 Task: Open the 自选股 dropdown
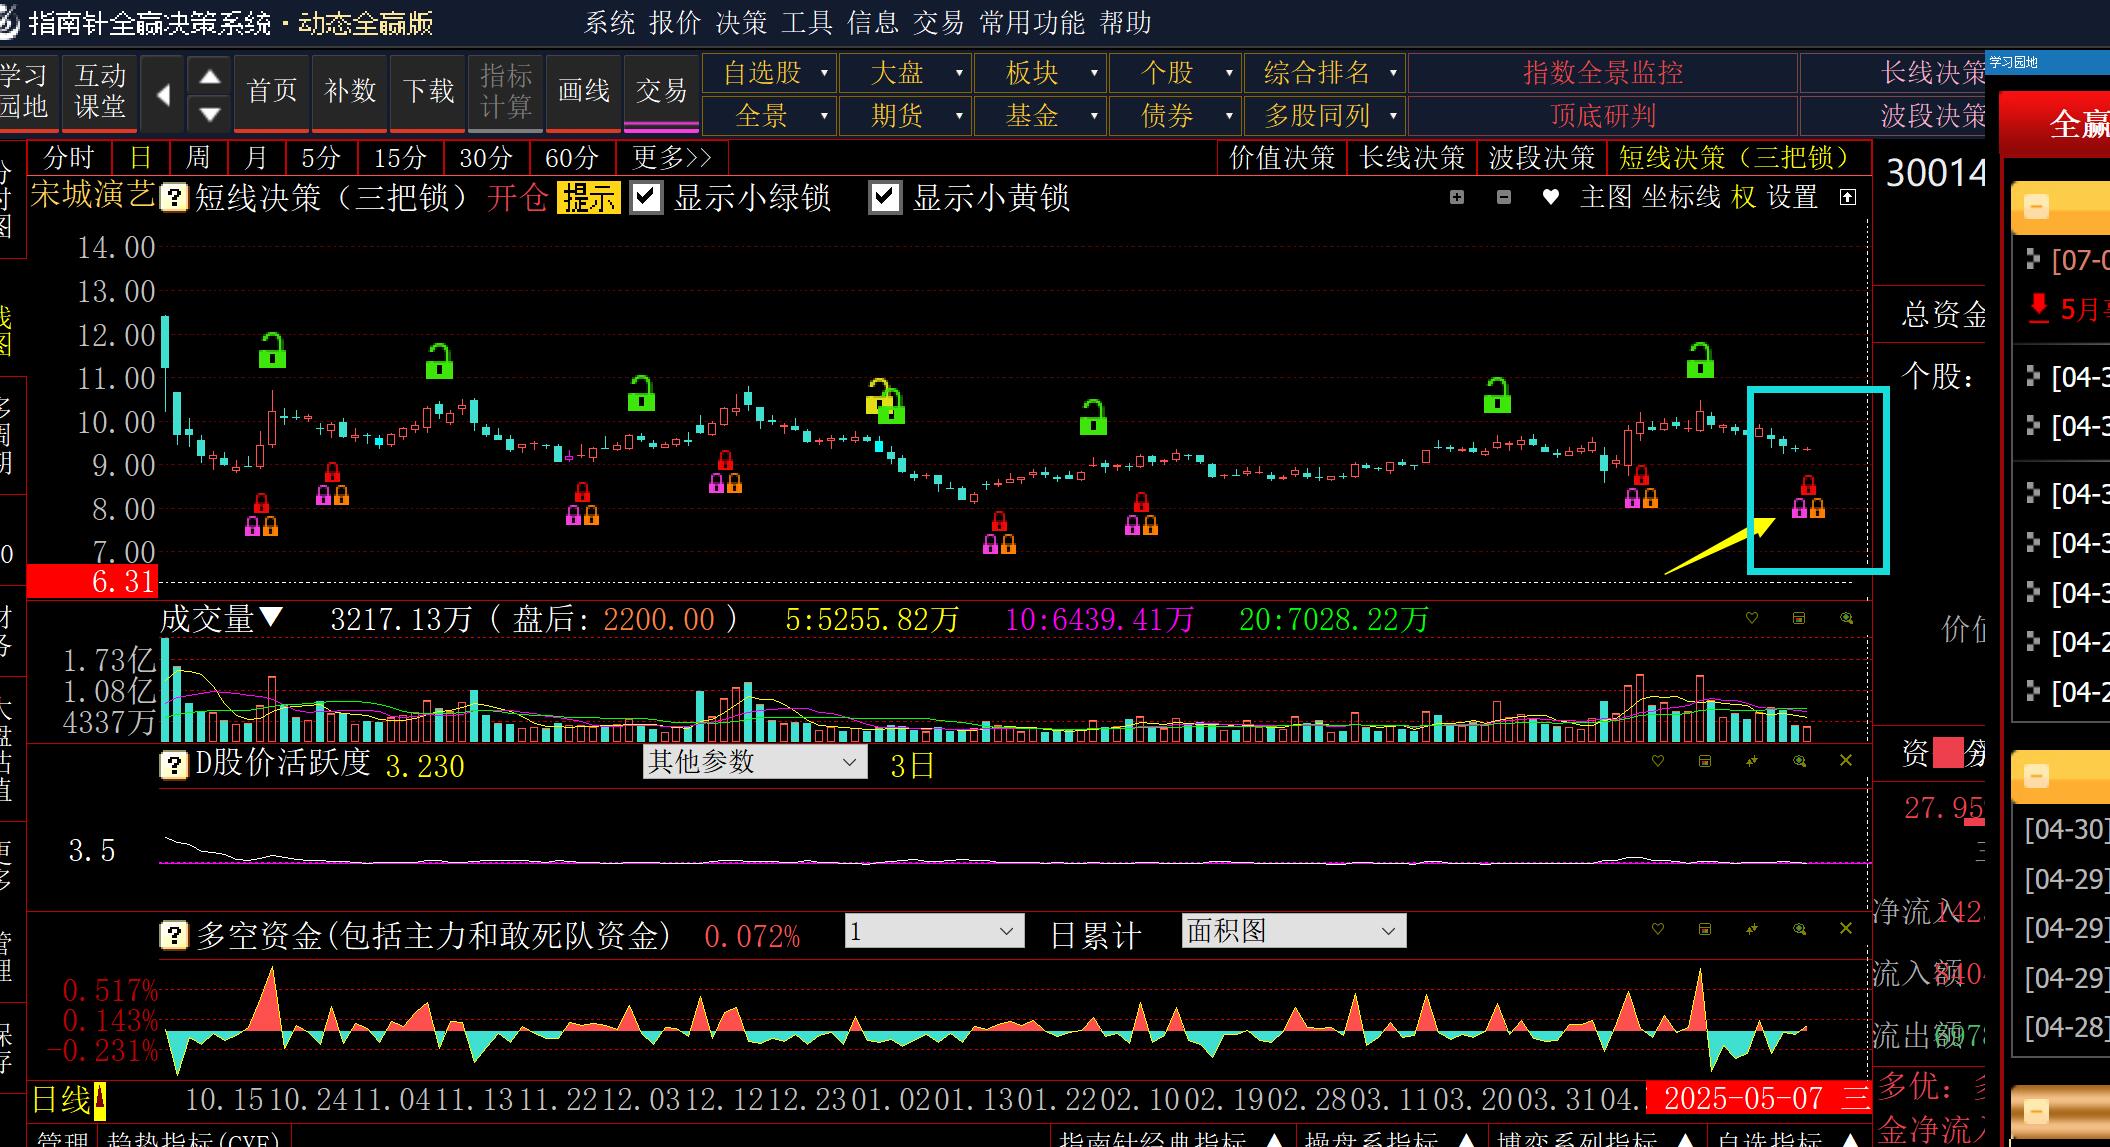point(769,73)
